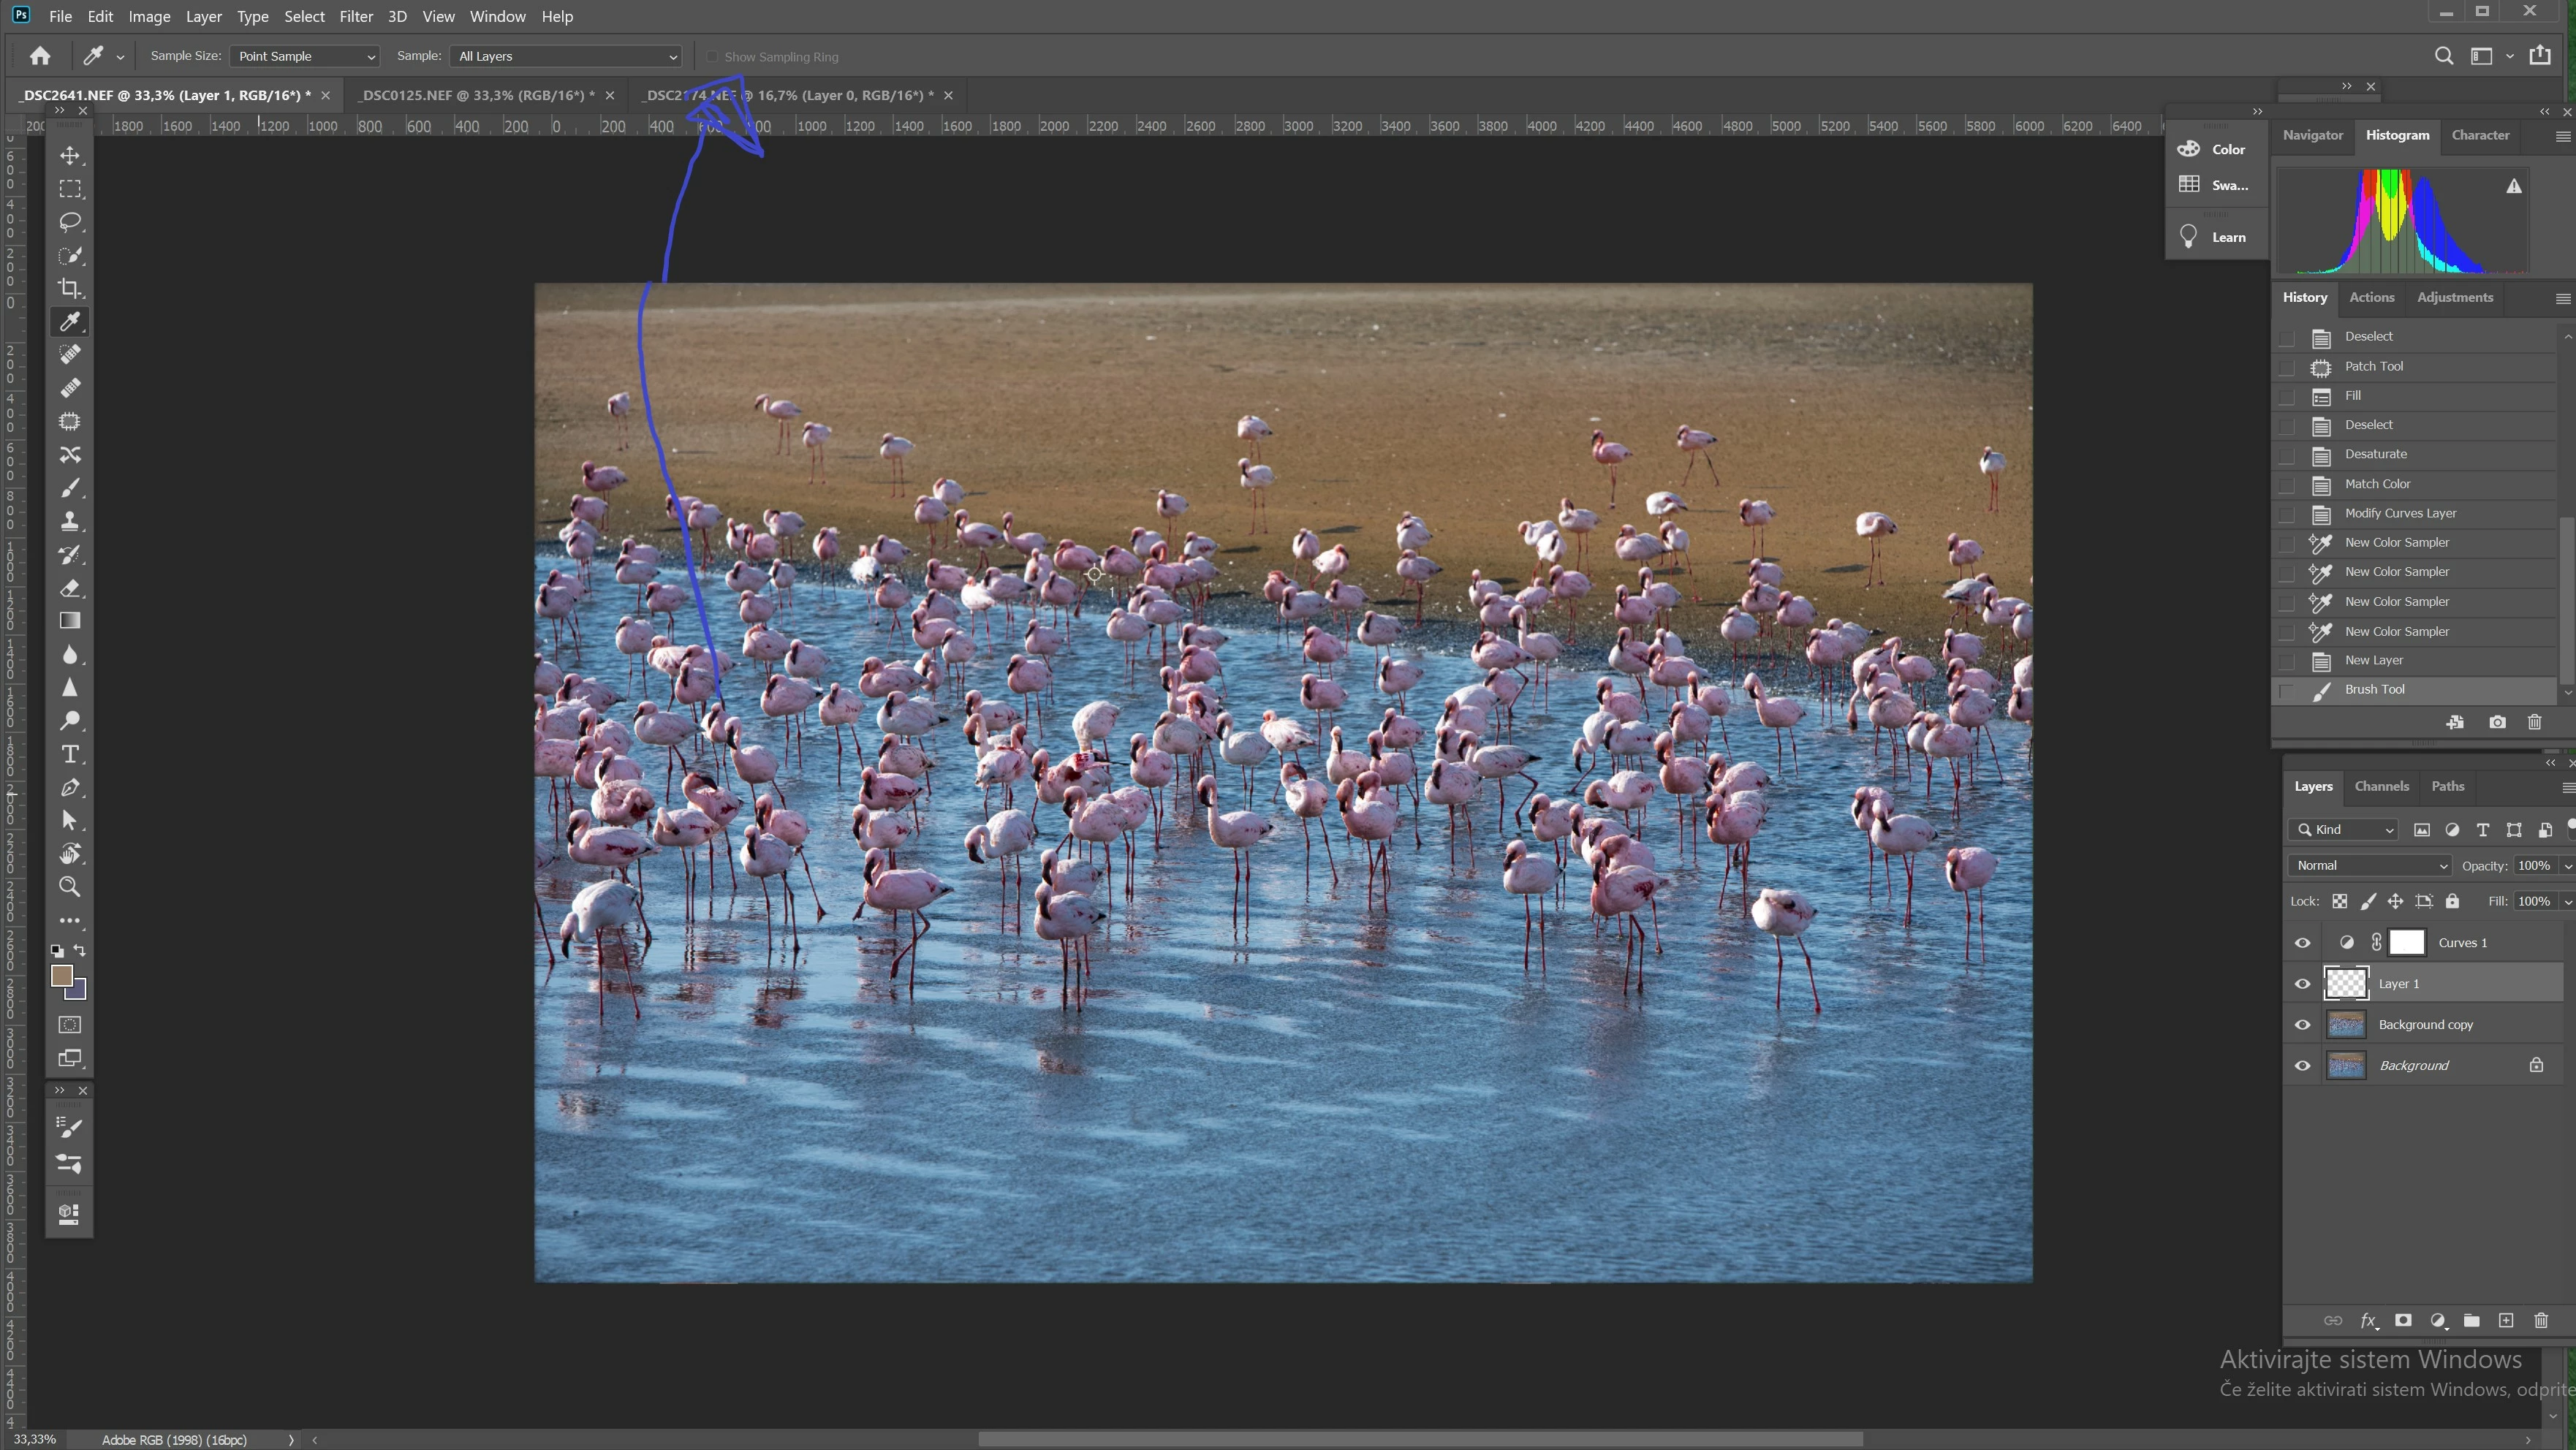Create a new layer icon
This screenshot has width=2576, height=1450.
click(x=2506, y=1321)
